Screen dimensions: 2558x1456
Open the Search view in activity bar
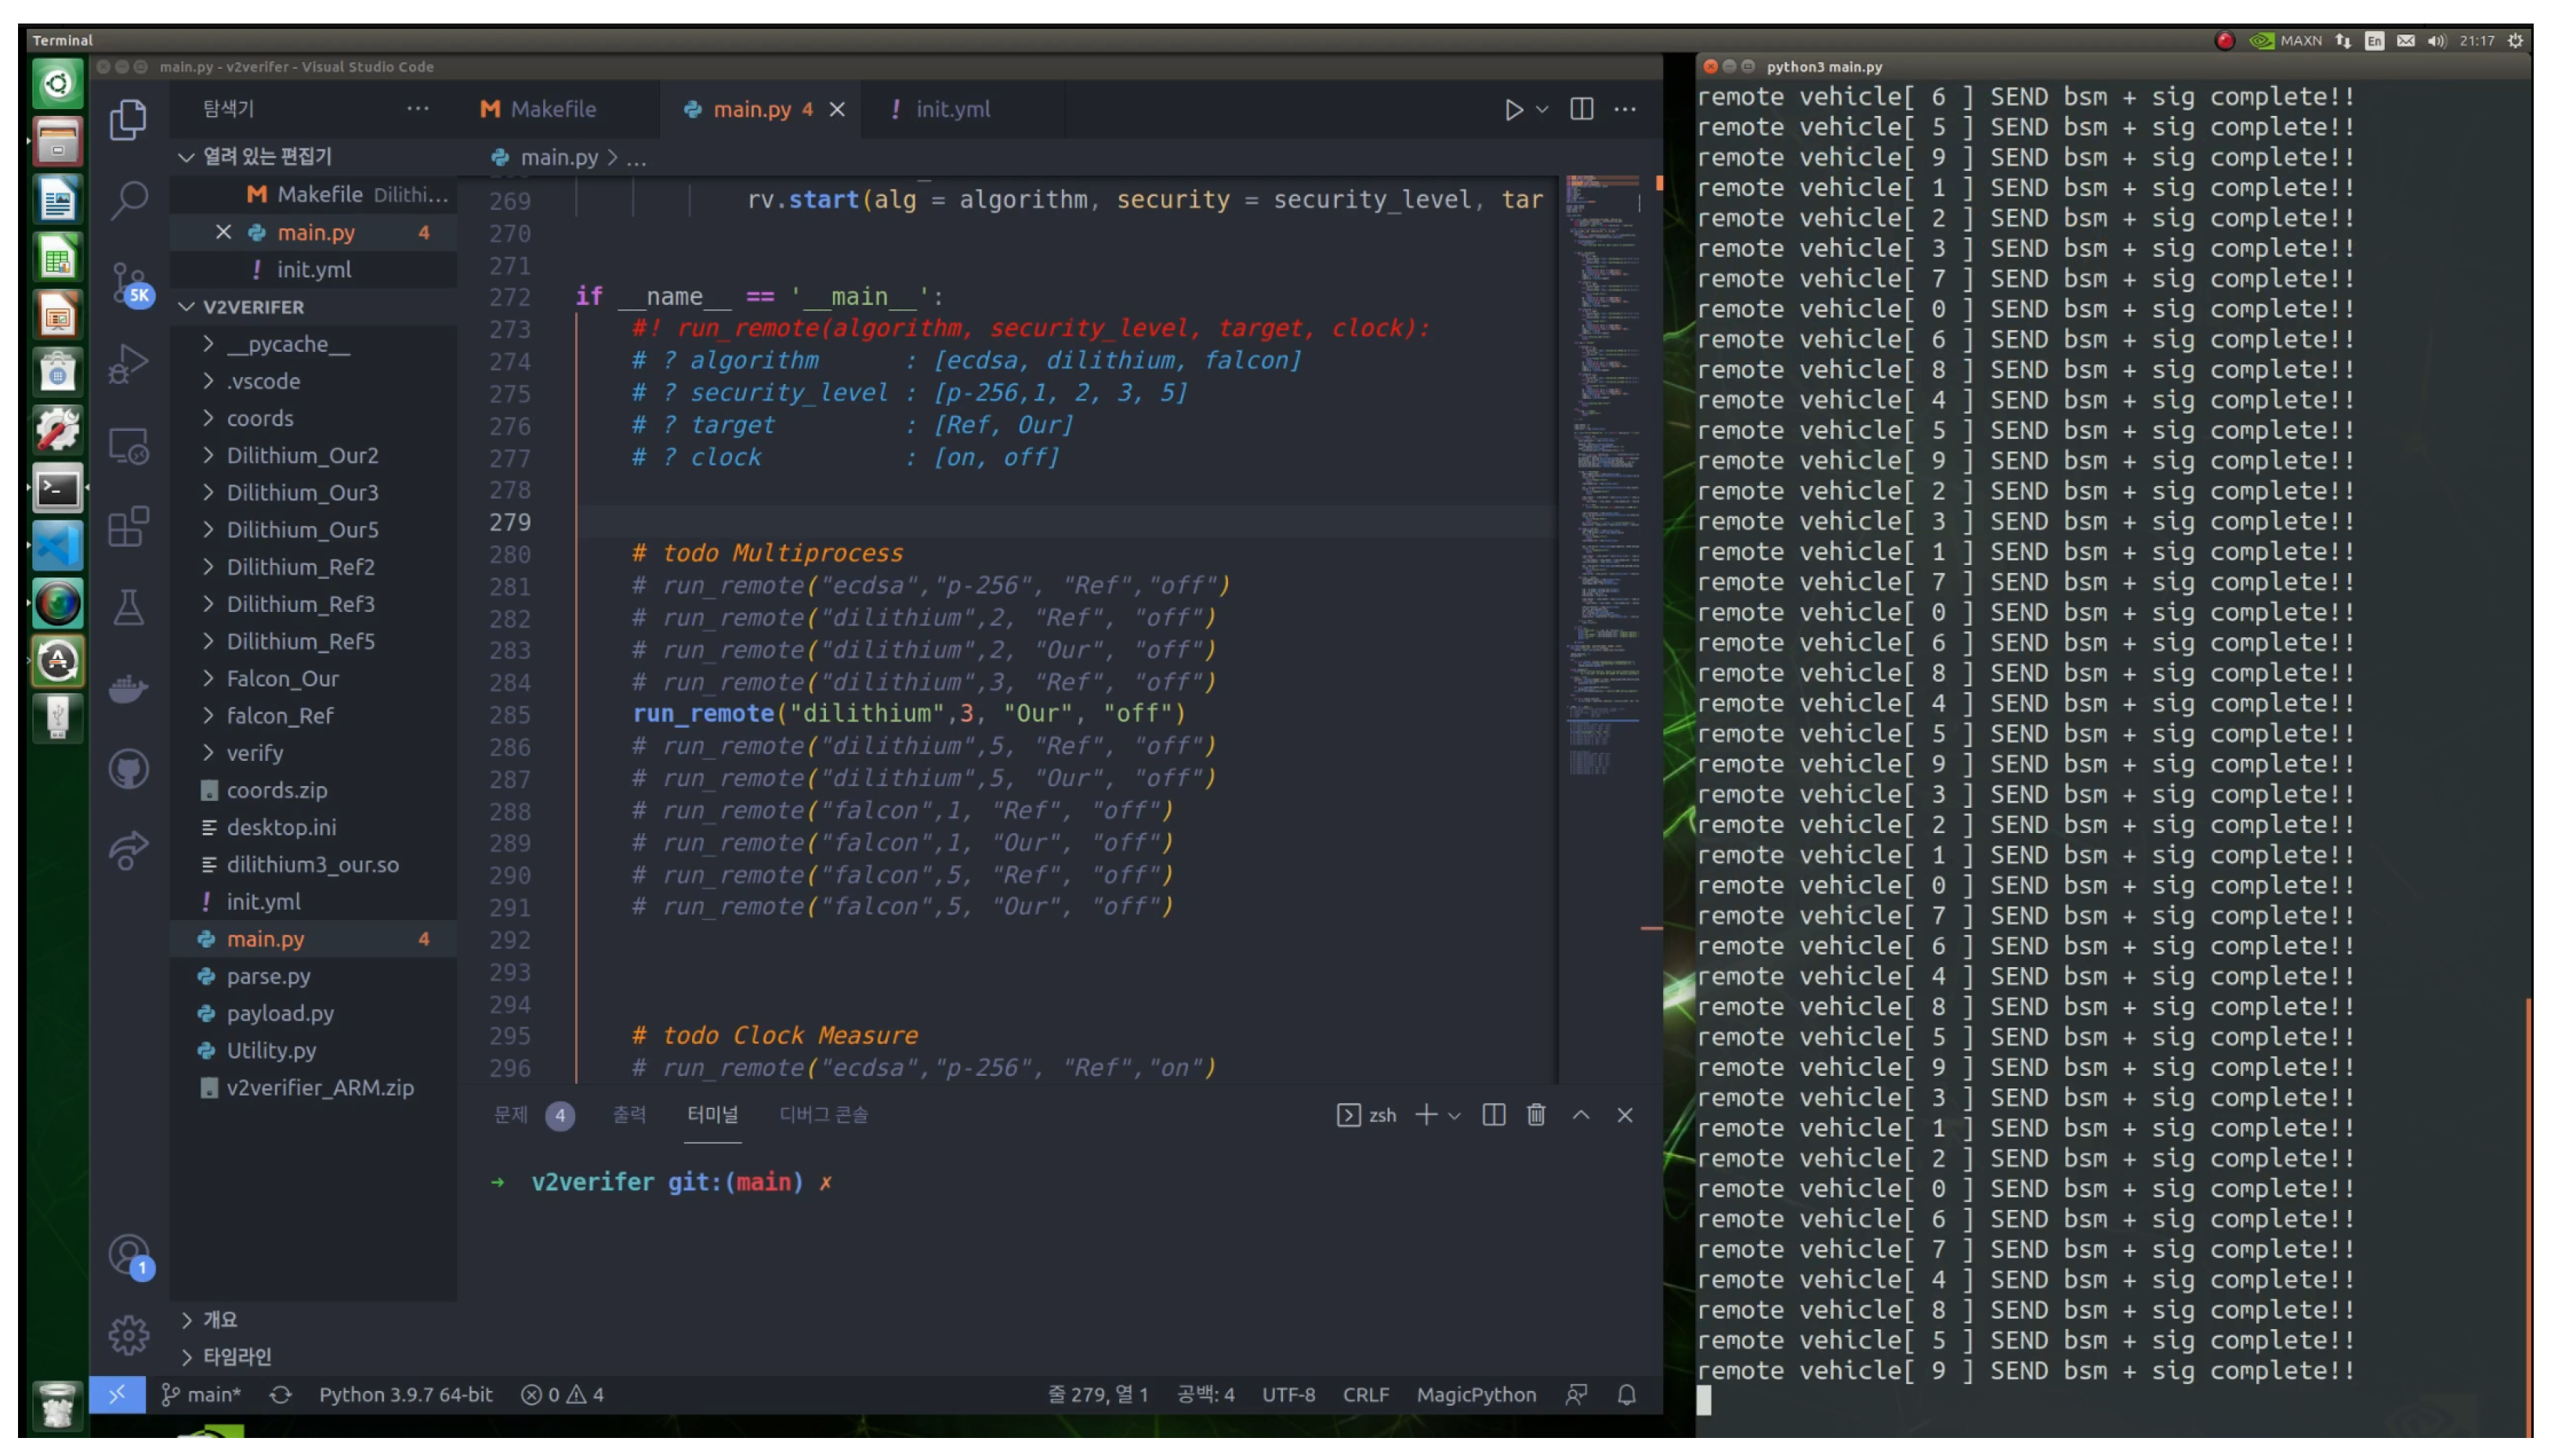[129, 200]
